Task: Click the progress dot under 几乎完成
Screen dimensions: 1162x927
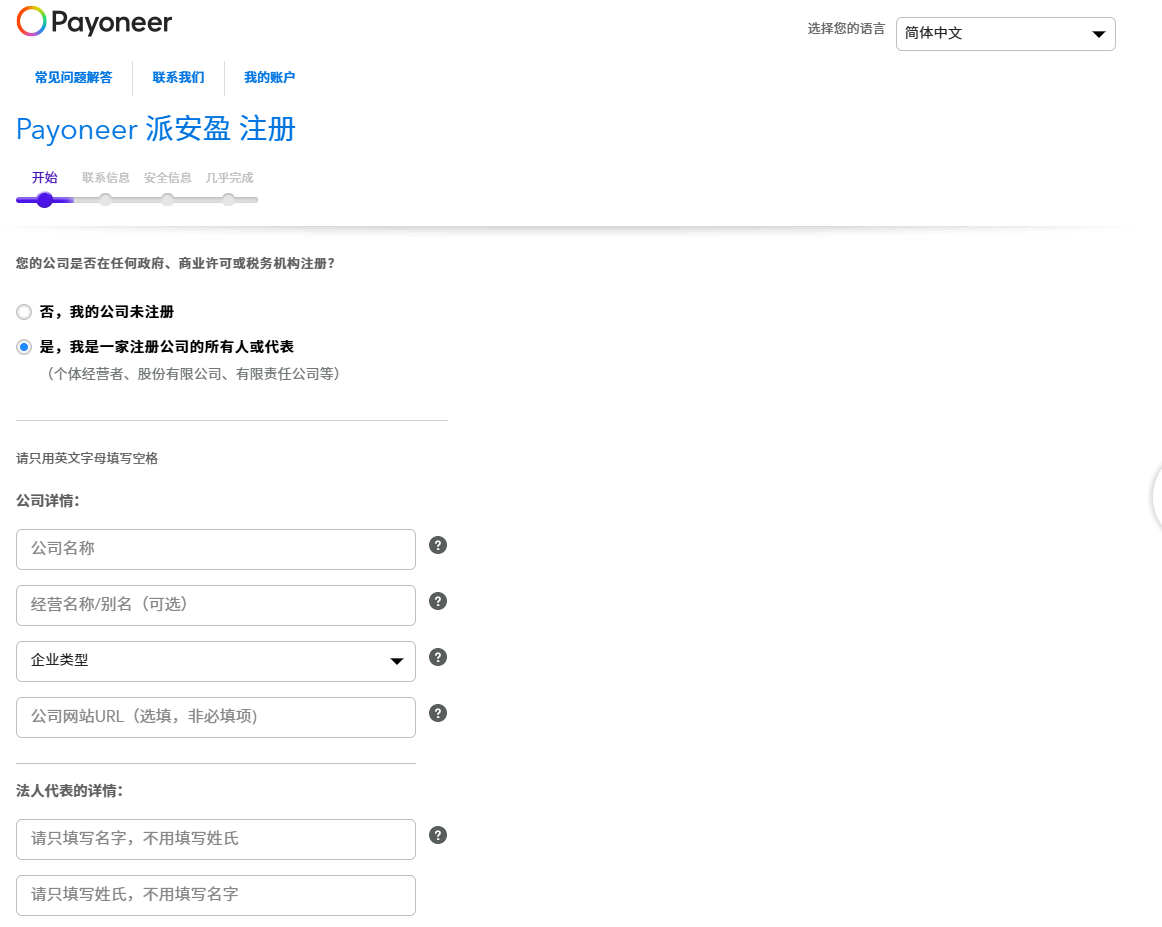Action: point(229,200)
